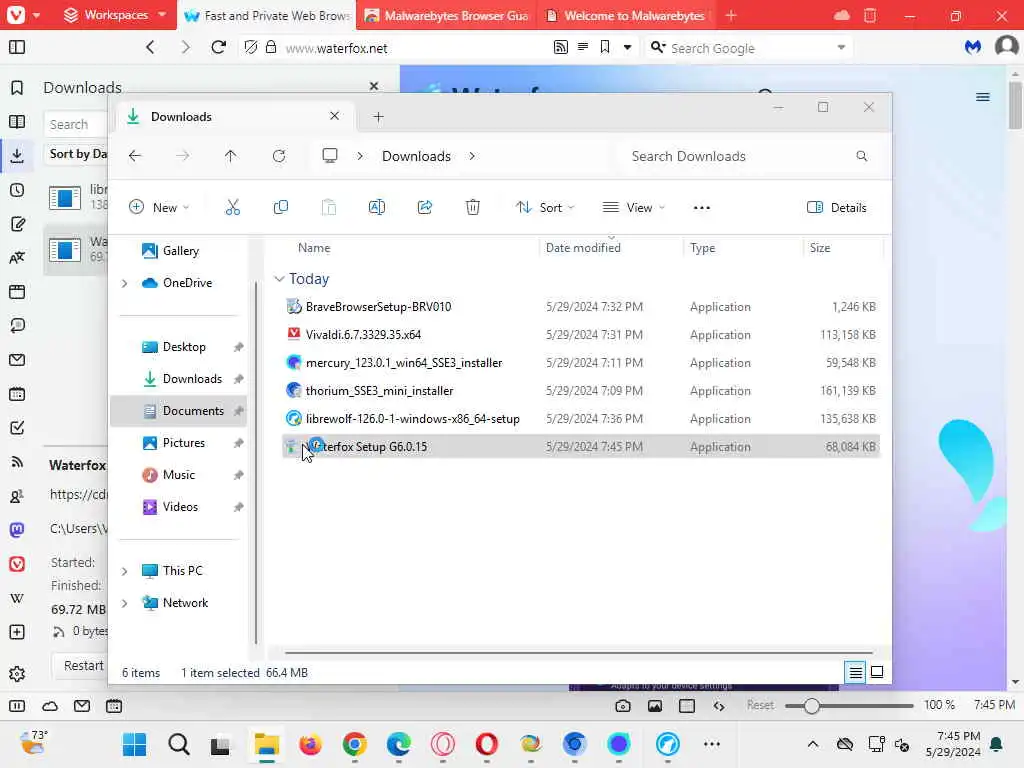The width and height of the screenshot is (1024, 768).
Task: Click Explorer Refresh button
Action: click(279, 156)
